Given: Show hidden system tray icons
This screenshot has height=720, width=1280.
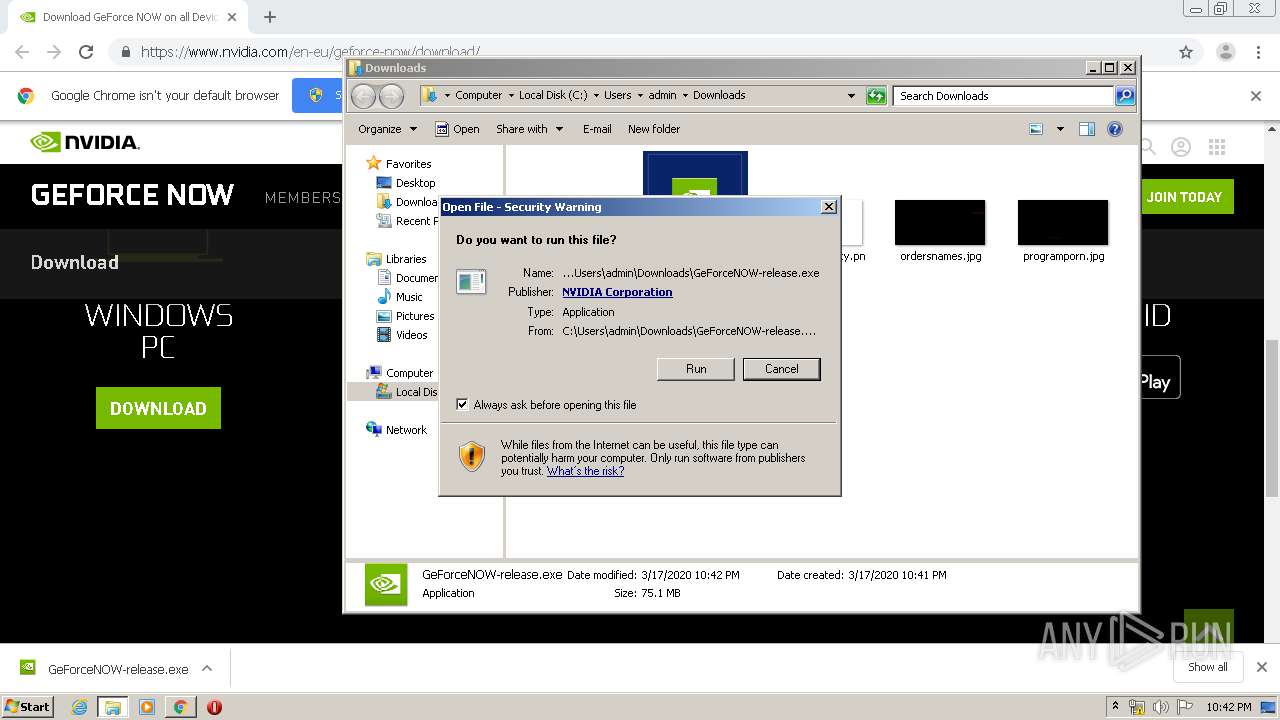Looking at the screenshot, I should coord(1115,707).
